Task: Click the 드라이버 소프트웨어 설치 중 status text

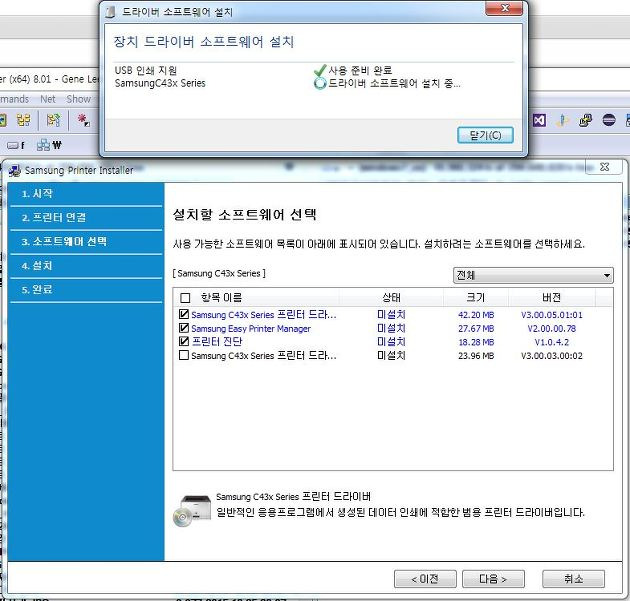Action: [x=394, y=83]
